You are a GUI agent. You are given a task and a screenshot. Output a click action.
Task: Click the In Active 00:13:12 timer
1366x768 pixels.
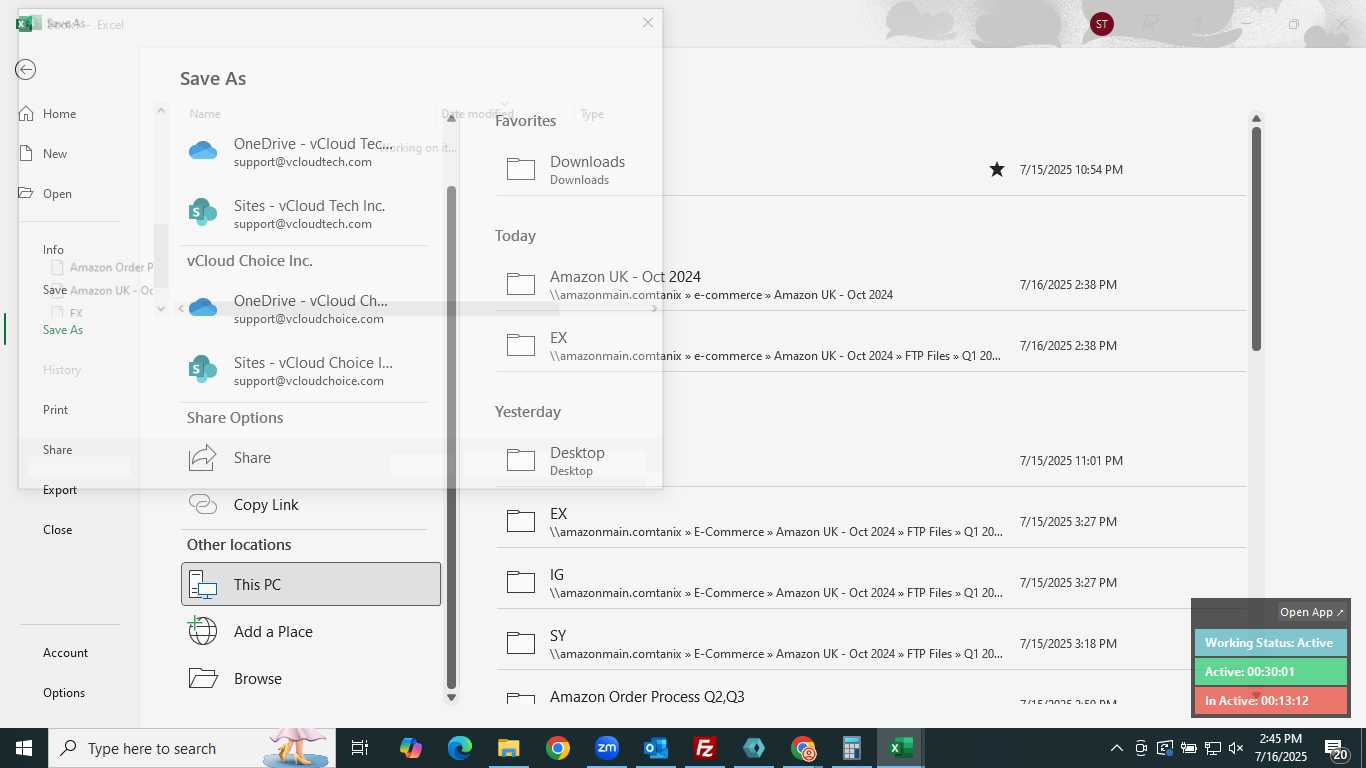pyautogui.click(x=1270, y=701)
